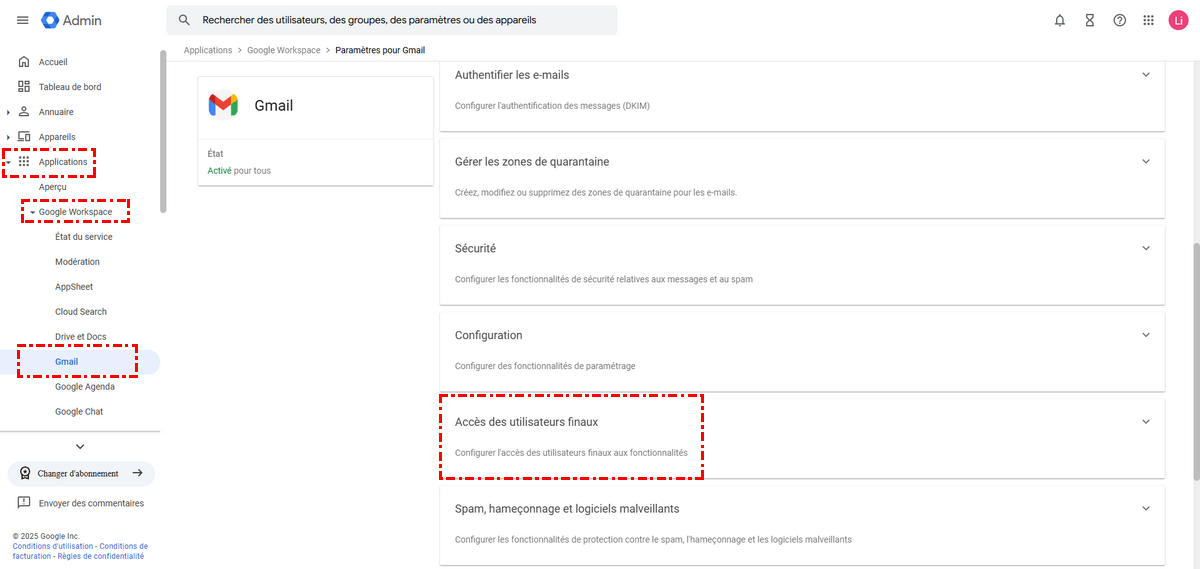The image size is (1200, 569).
Task: Select Google Agenda in sidebar
Action: point(85,387)
